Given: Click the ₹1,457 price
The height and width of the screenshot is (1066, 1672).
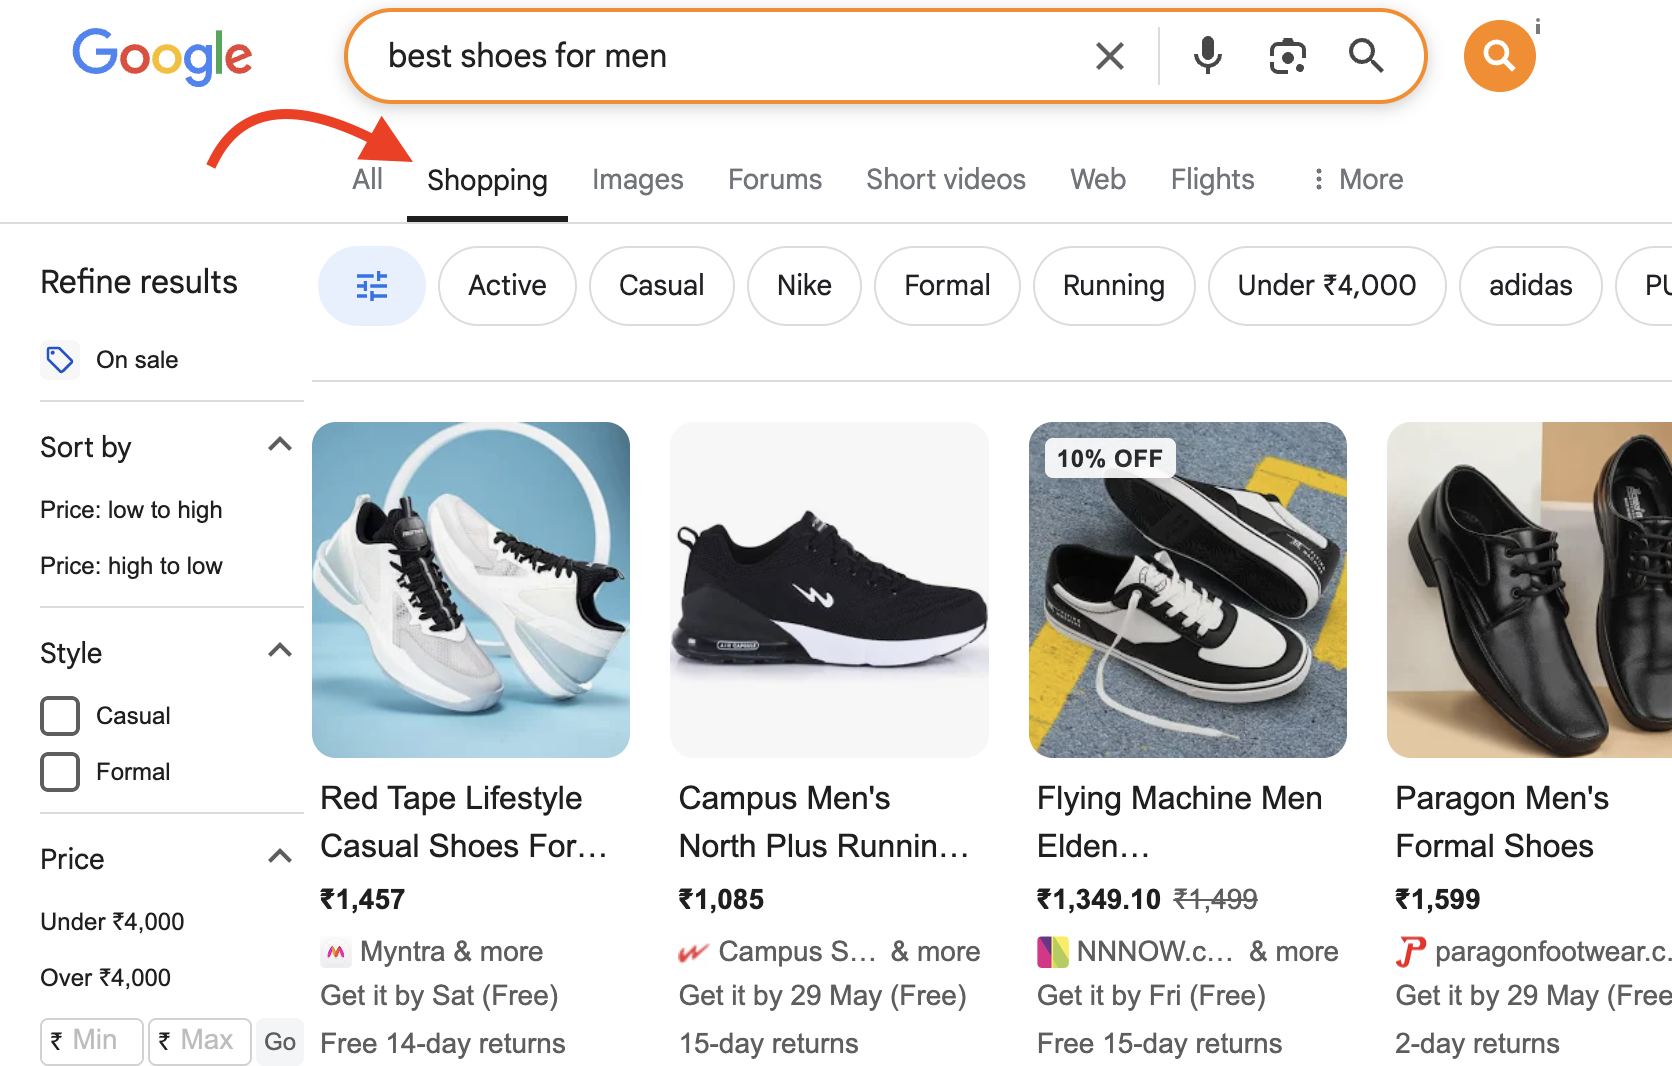Looking at the screenshot, I should 362,900.
